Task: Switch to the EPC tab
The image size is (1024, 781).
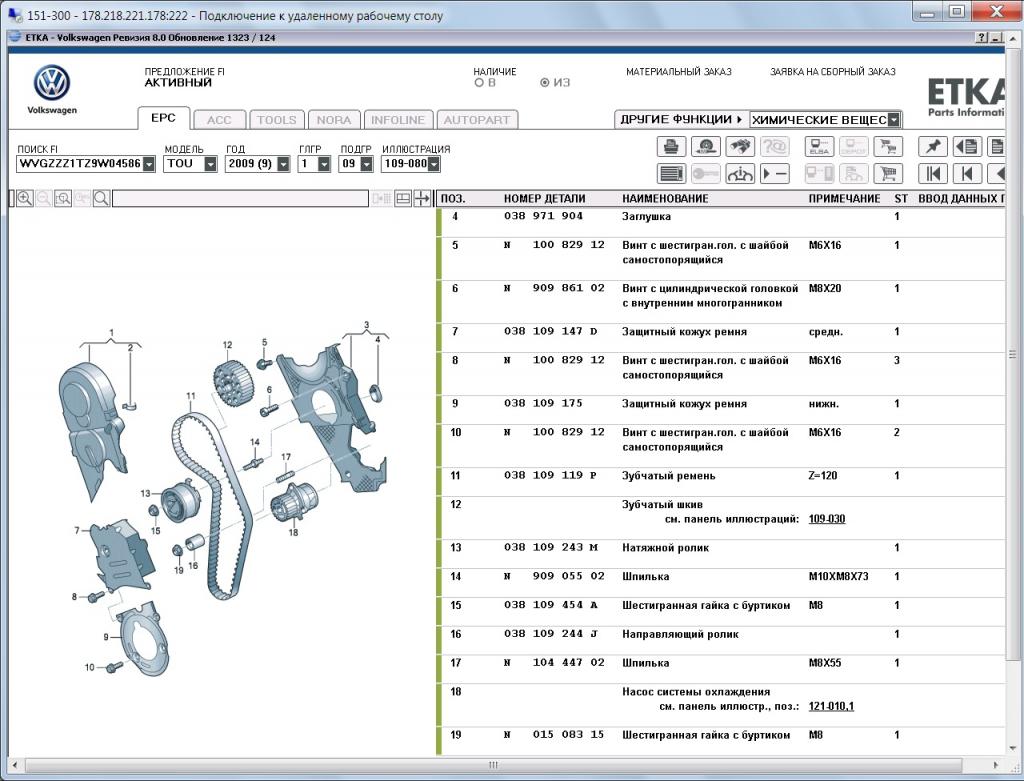Action: (x=163, y=118)
